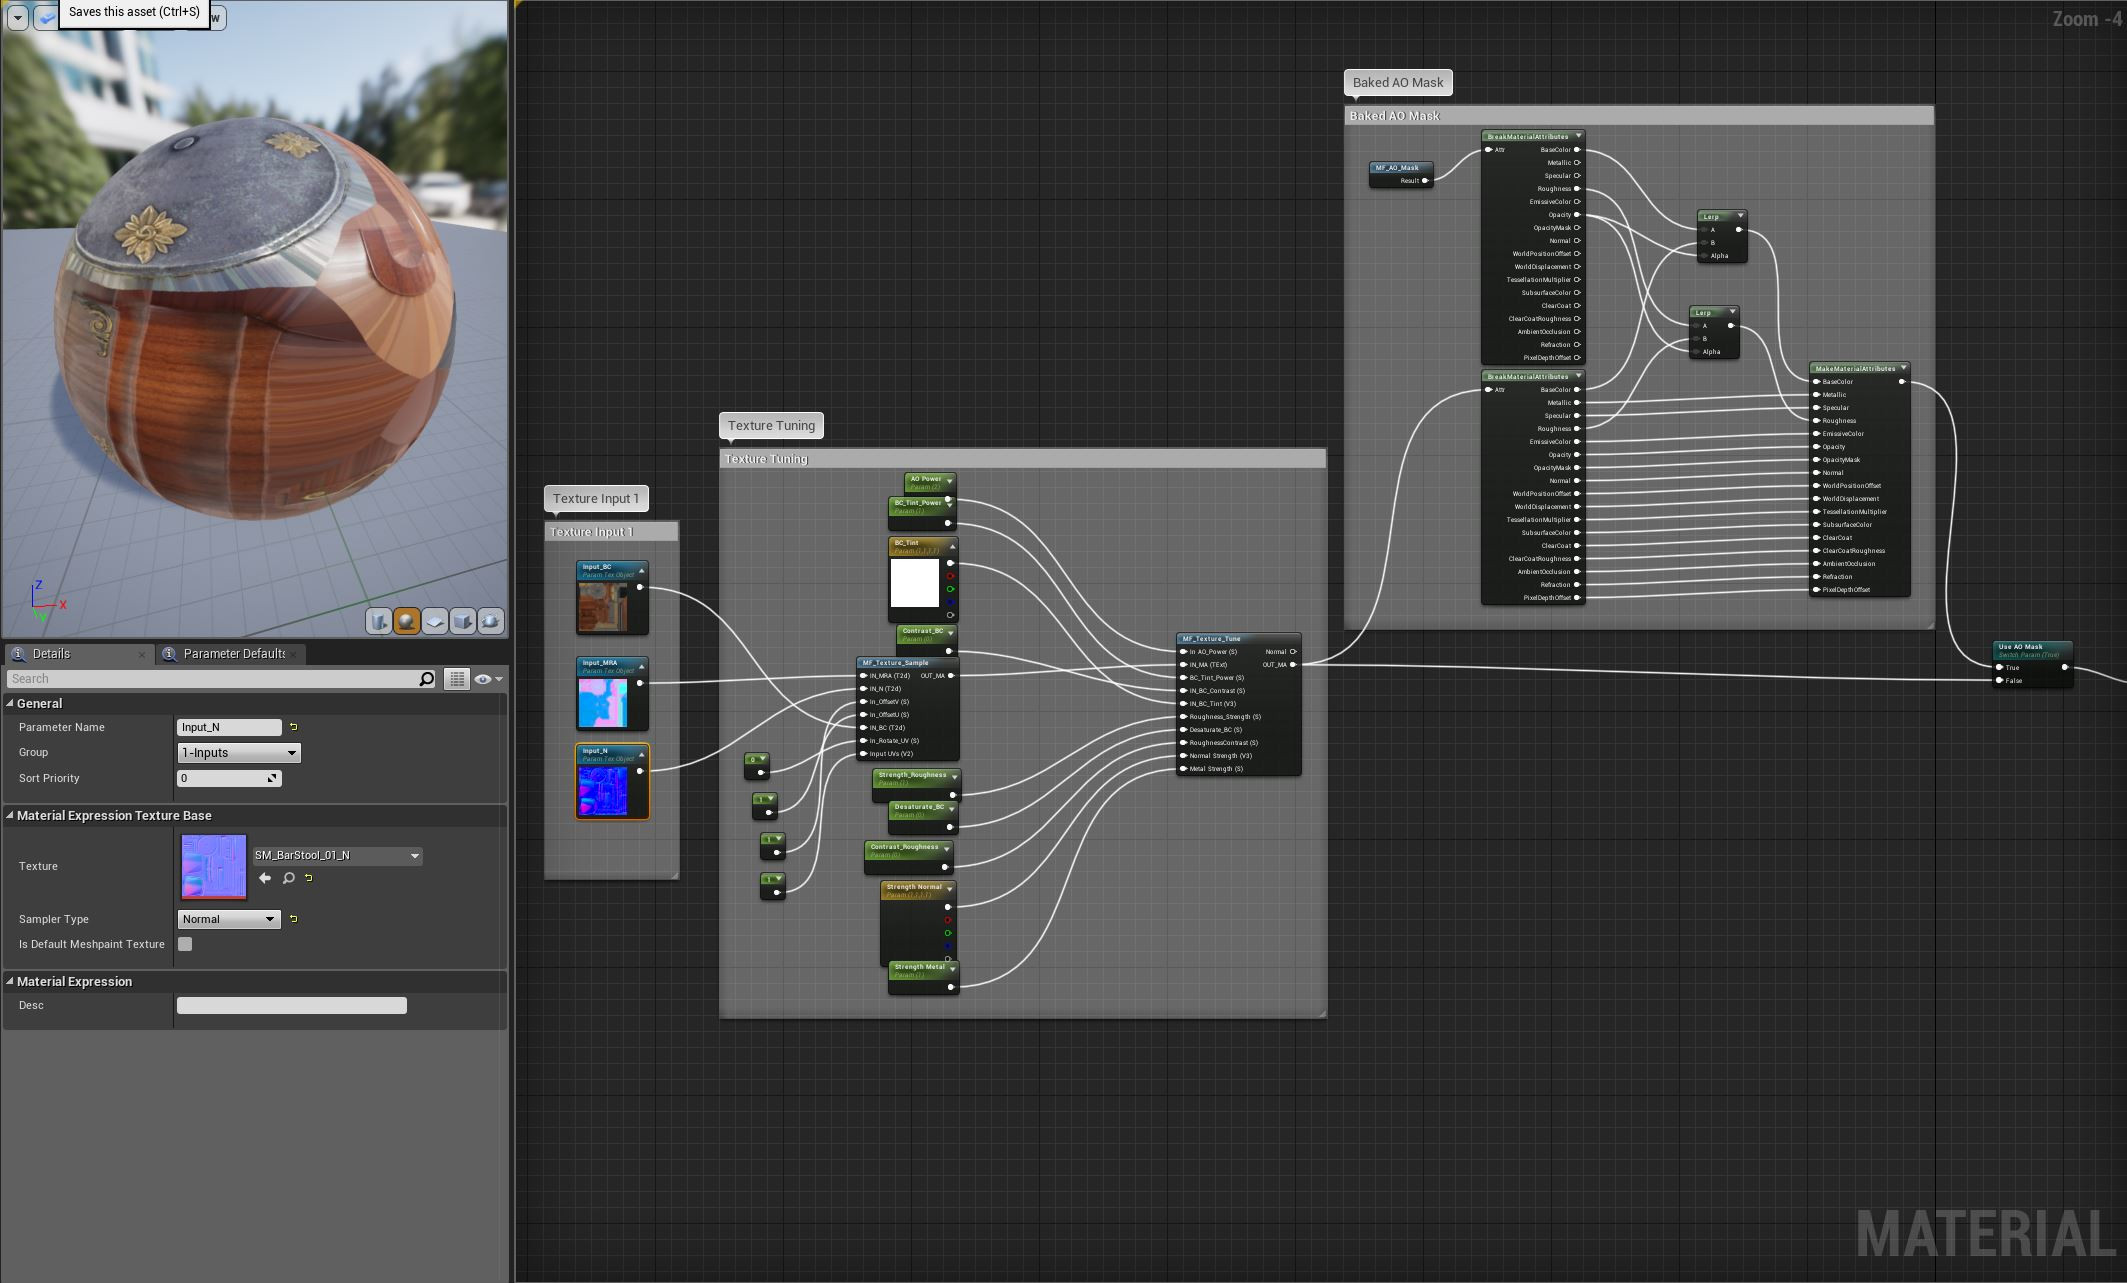Collapse the Input_BC node preview arrow
The height and width of the screenshot is (1283, 2127).
click(641, 570)
